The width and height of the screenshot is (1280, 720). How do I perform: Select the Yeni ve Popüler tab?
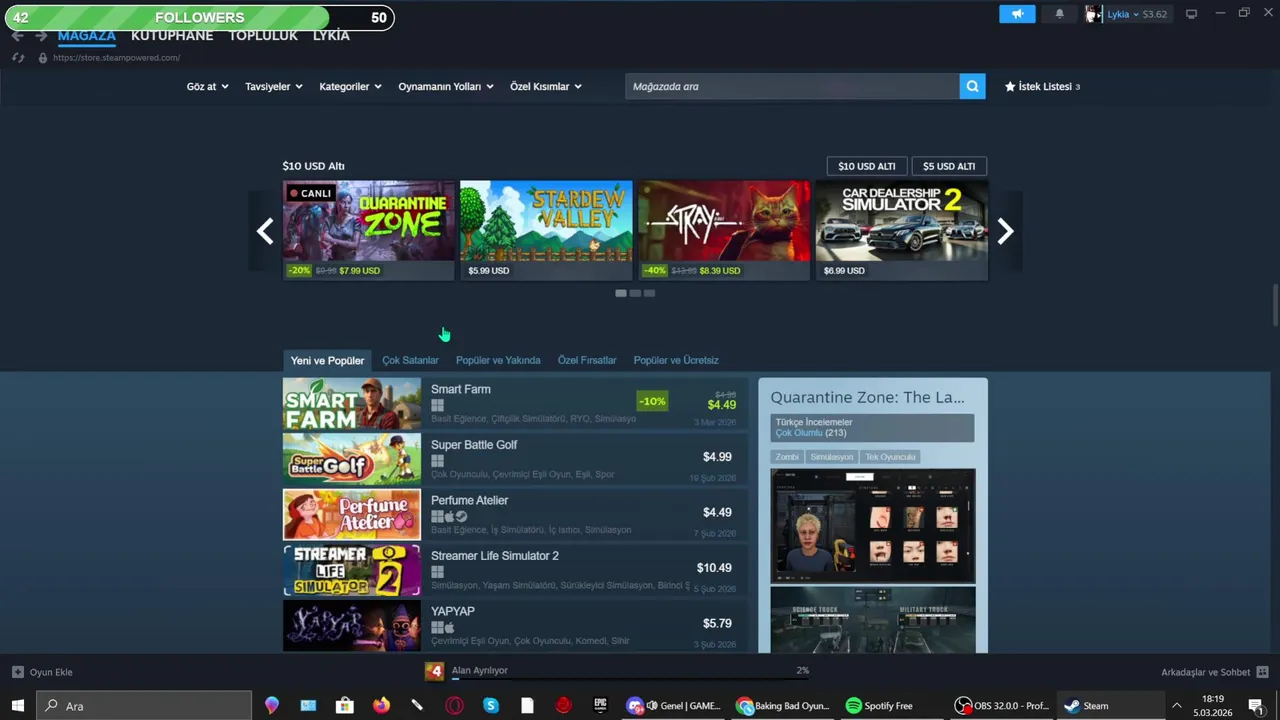point(327,360)
